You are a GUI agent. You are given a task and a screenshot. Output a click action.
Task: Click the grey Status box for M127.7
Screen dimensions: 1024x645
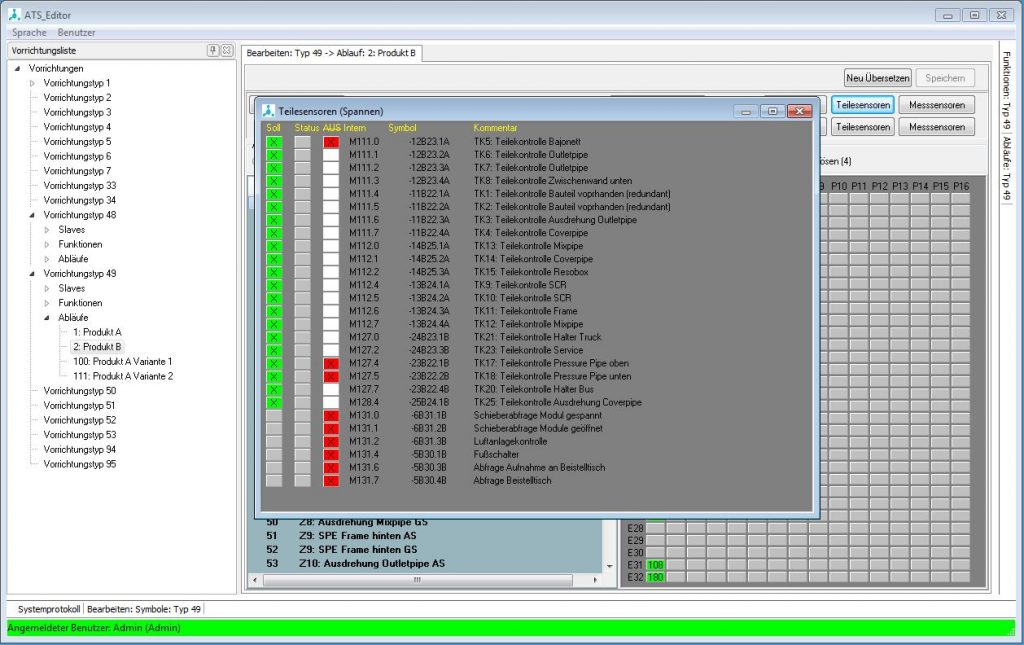pos(302,389)
